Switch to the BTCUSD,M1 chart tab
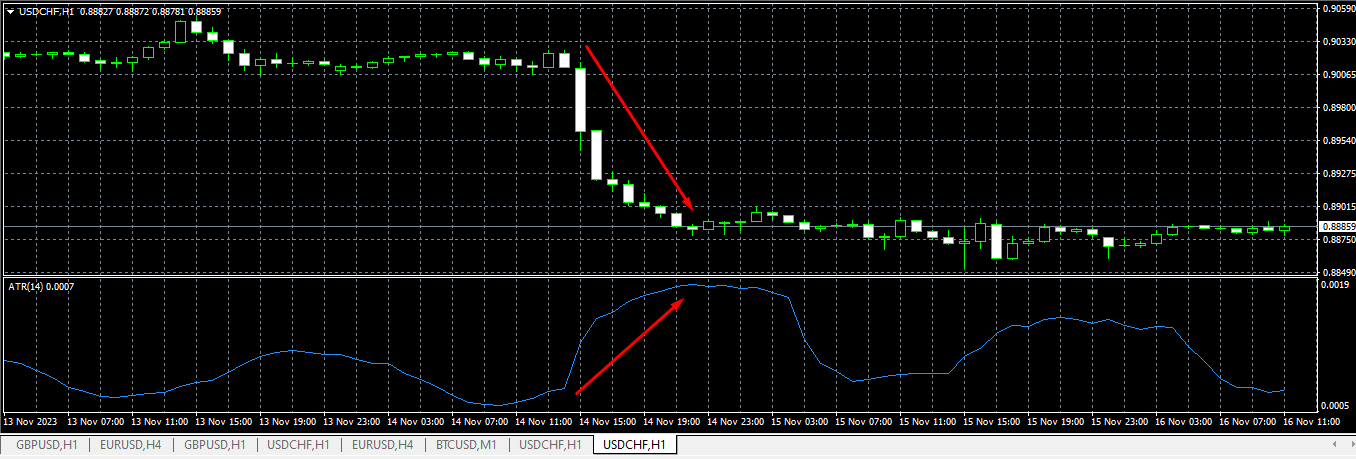 tap(467, 444)
